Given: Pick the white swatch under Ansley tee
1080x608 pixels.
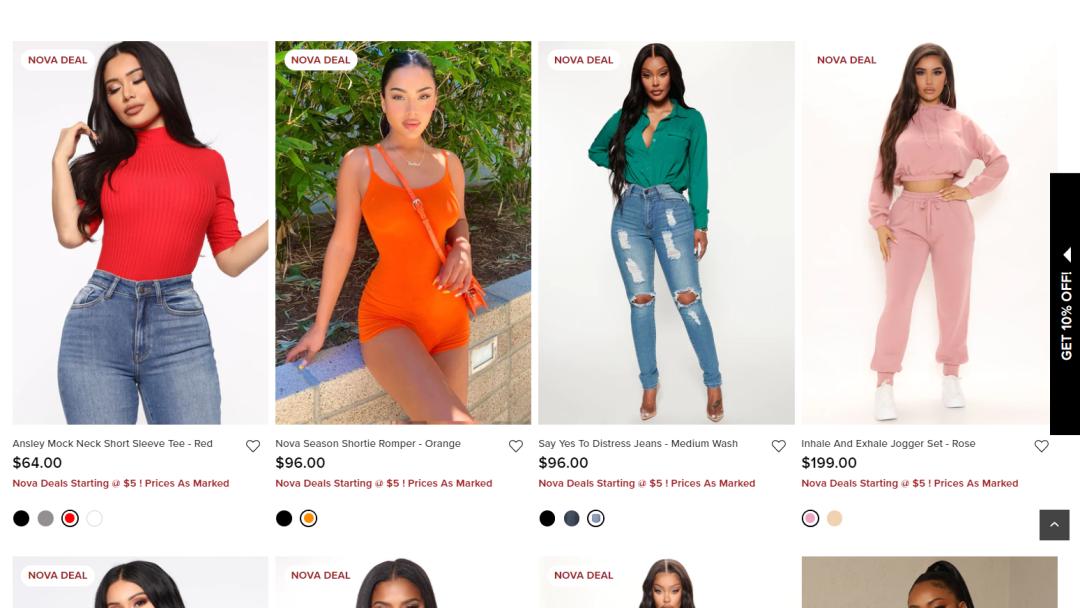Looking at the screenshot, I should pos(94,518).
